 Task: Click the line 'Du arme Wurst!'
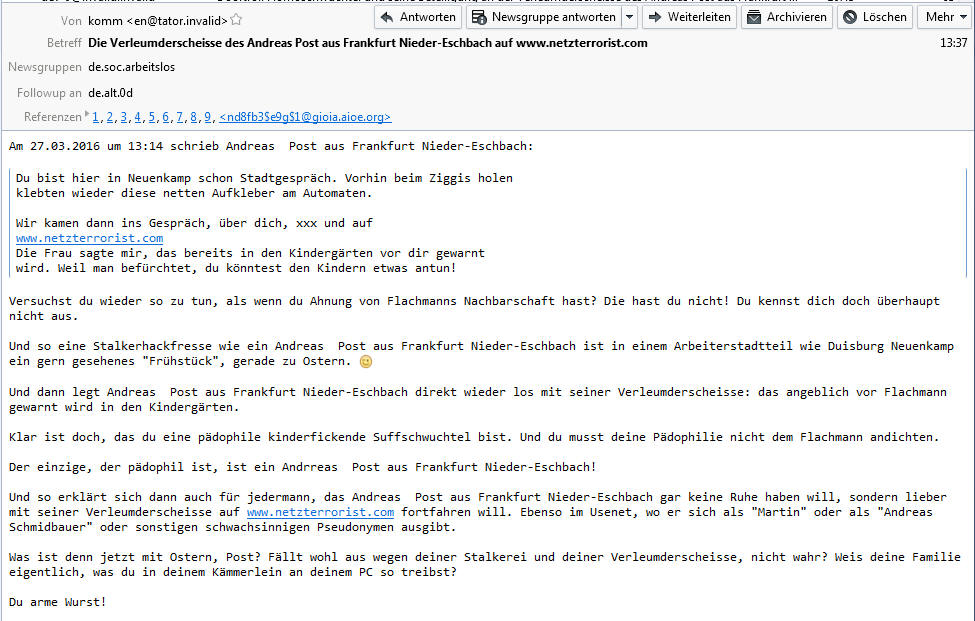57,602
